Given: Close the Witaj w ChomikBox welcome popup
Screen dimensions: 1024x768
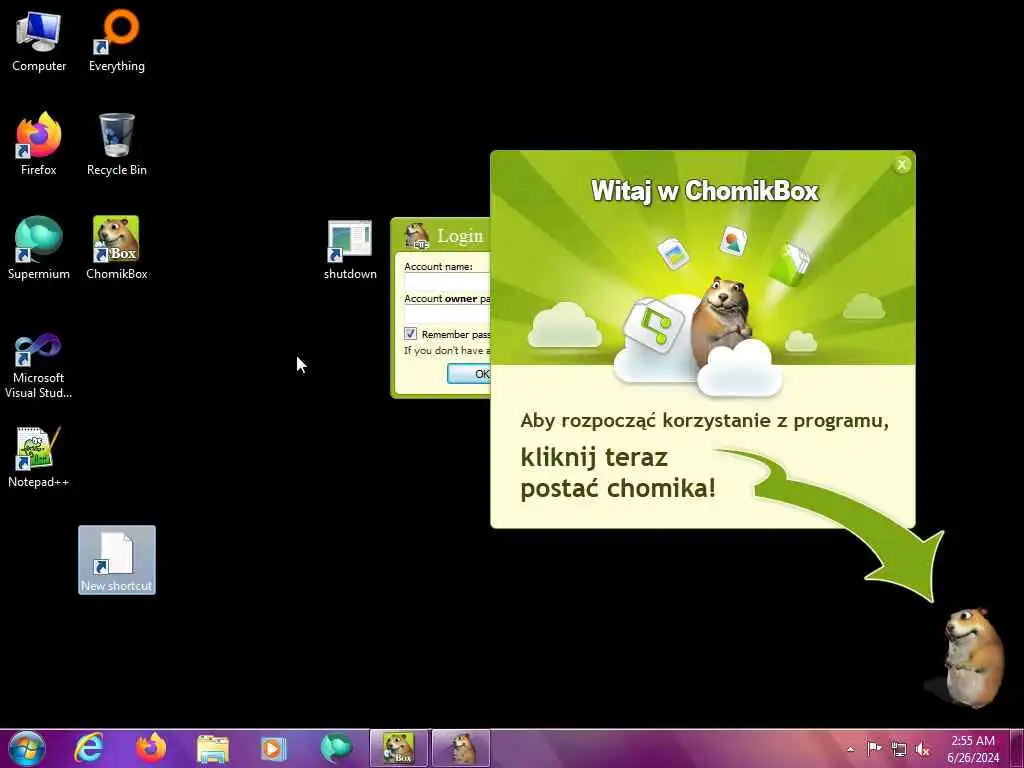Looking at the screenshot, I should click(902, 165).
